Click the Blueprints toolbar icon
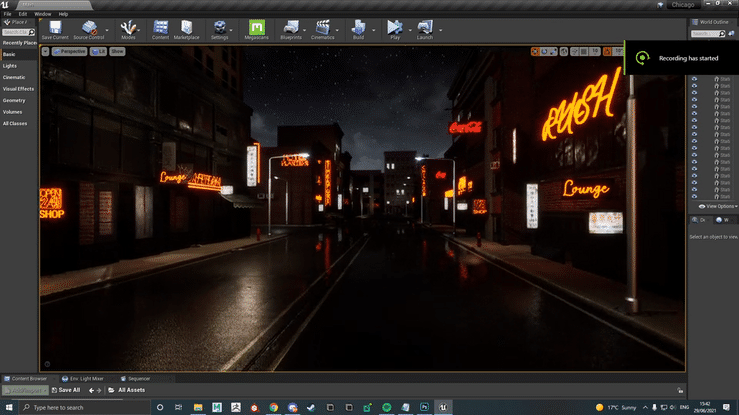 pos(291,30)
